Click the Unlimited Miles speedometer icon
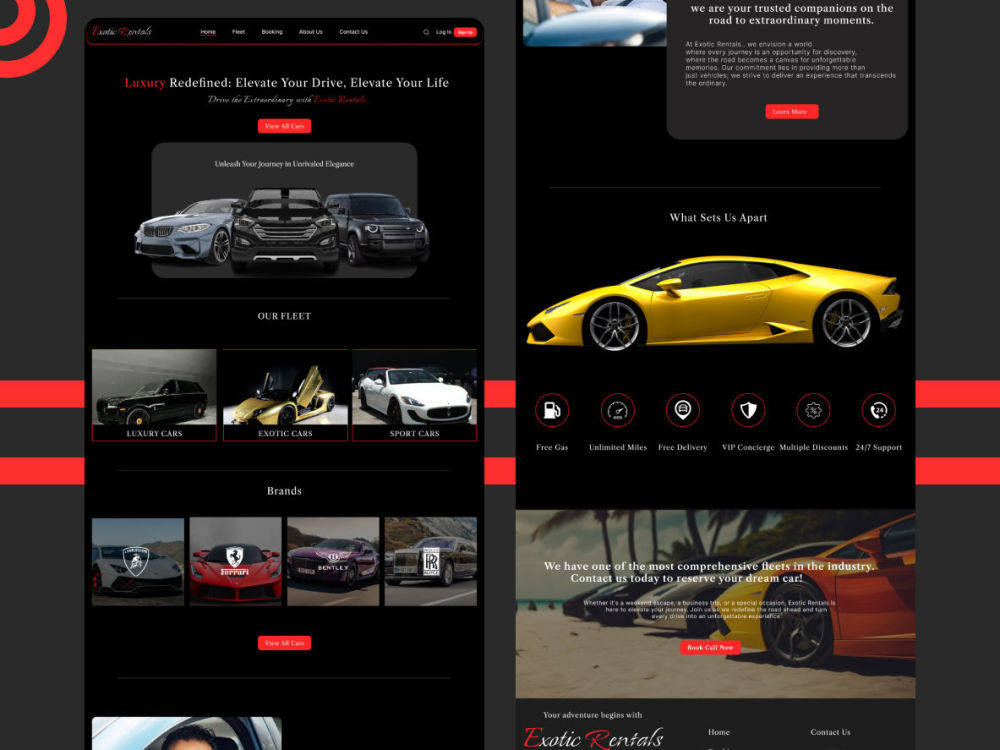Viewport: 1000px width, 750px height. point(617,410)
